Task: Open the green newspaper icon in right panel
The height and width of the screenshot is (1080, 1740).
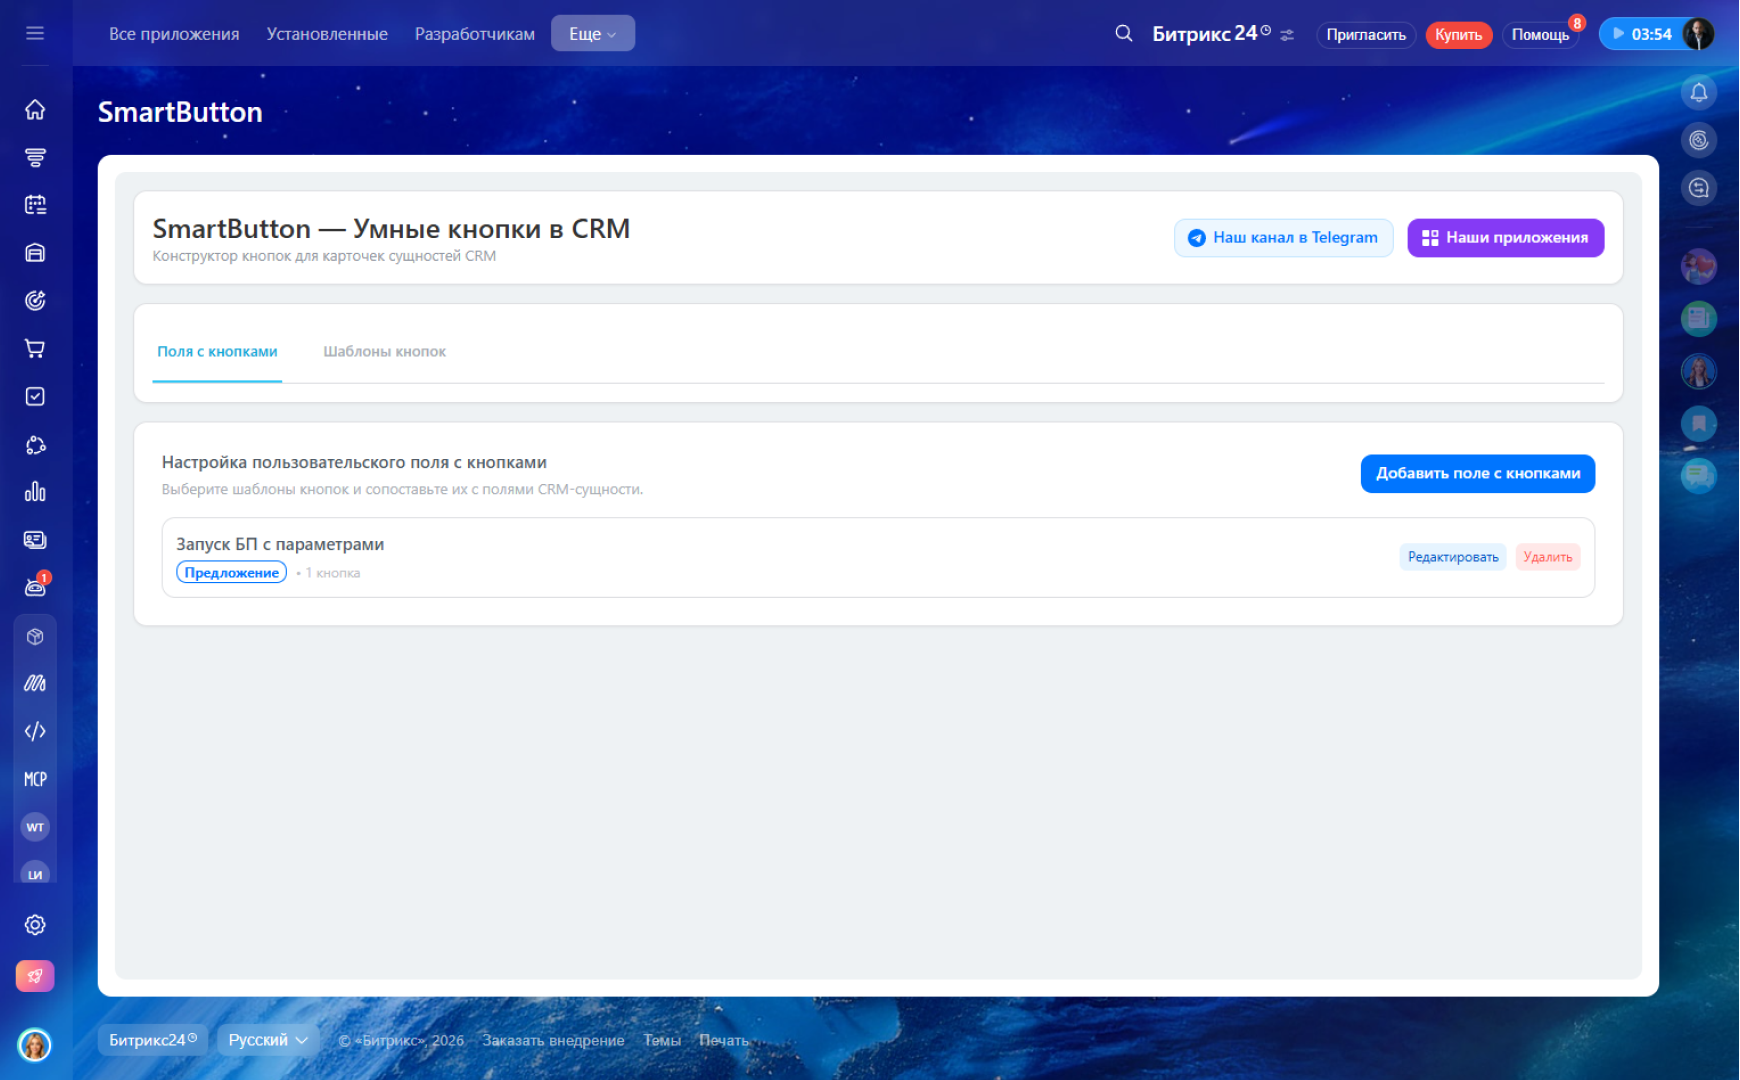Action: tap(1699, 319)
